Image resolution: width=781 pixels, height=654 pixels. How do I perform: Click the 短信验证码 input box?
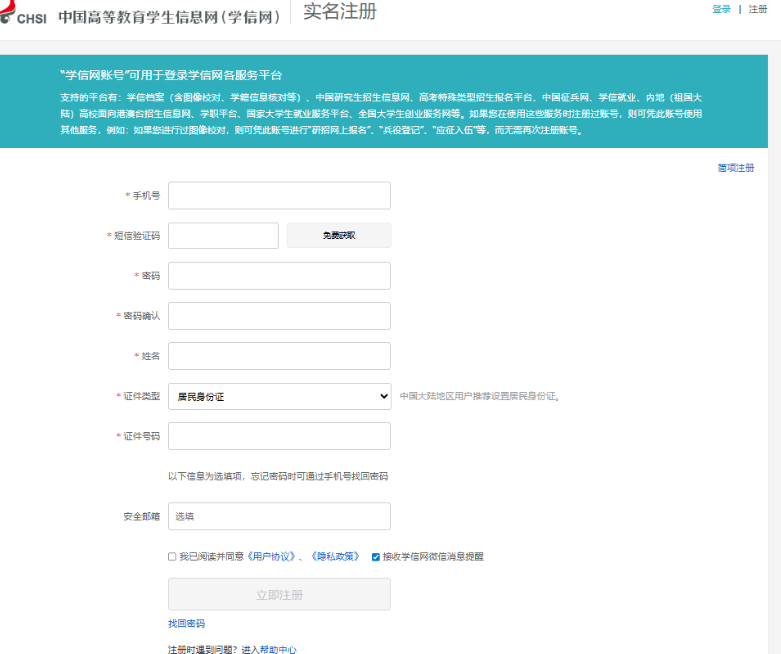coord(223,236)
